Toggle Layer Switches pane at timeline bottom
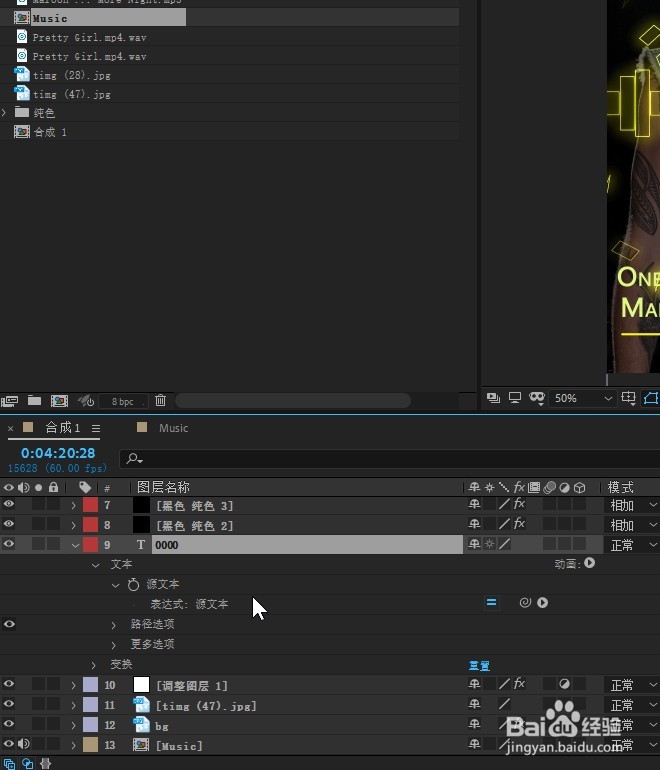The height and width of the screenshot is (770, 660). 9,764
